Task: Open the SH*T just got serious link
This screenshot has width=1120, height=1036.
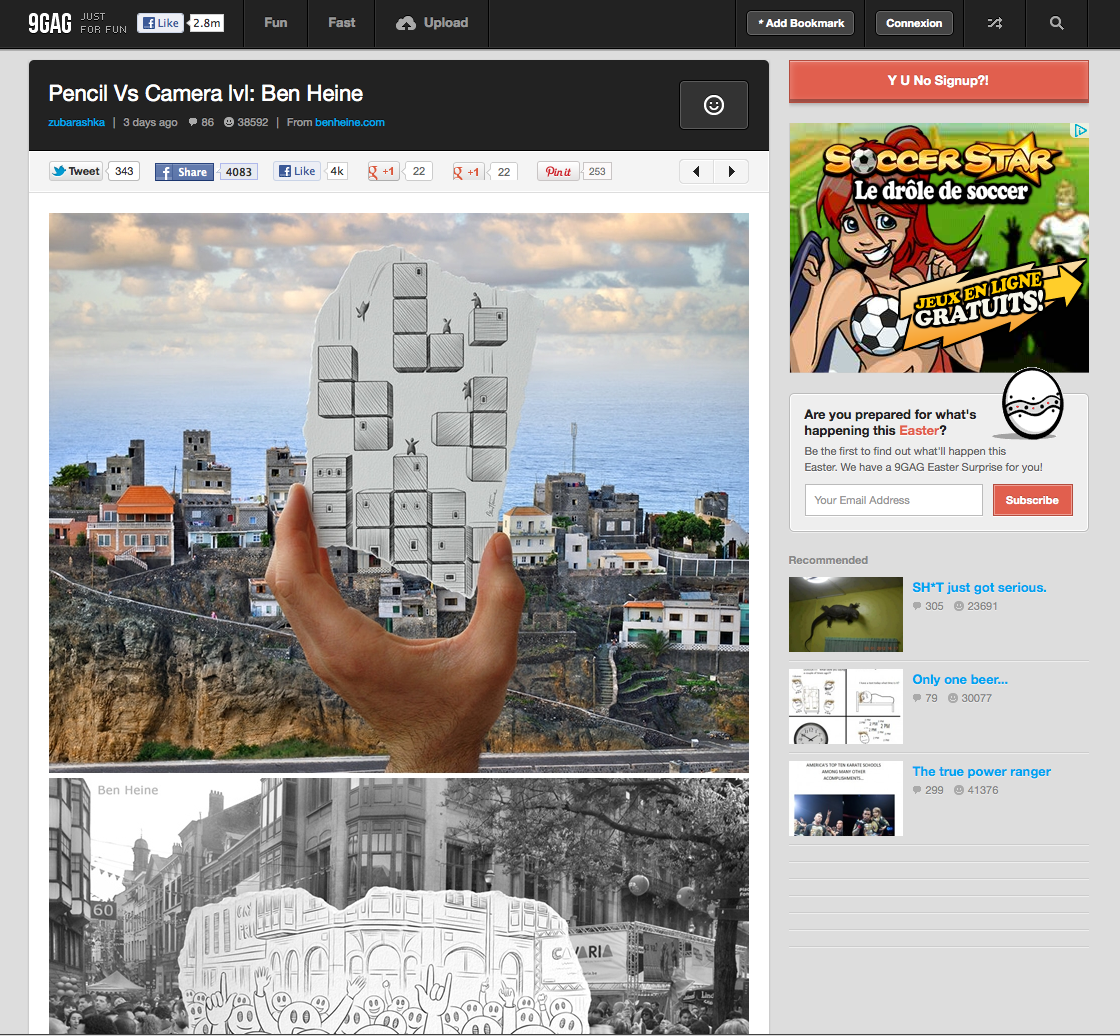Action: (x=979, y=587)
